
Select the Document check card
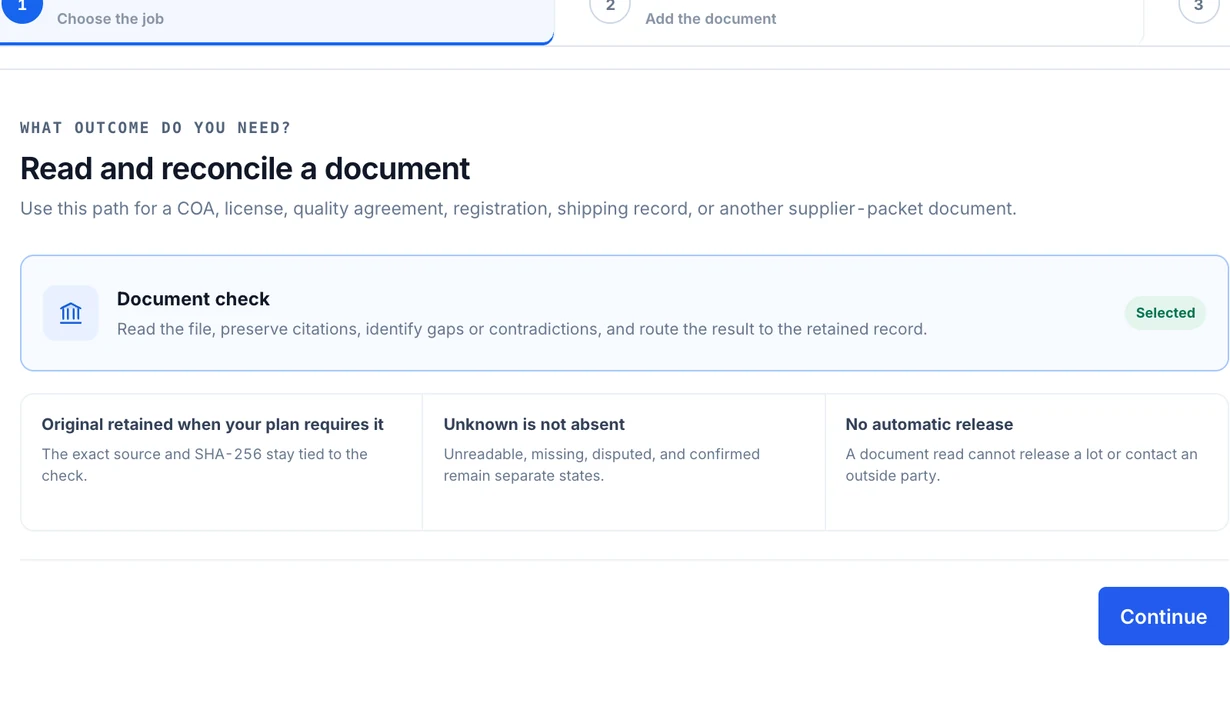[x=624, y=313]
